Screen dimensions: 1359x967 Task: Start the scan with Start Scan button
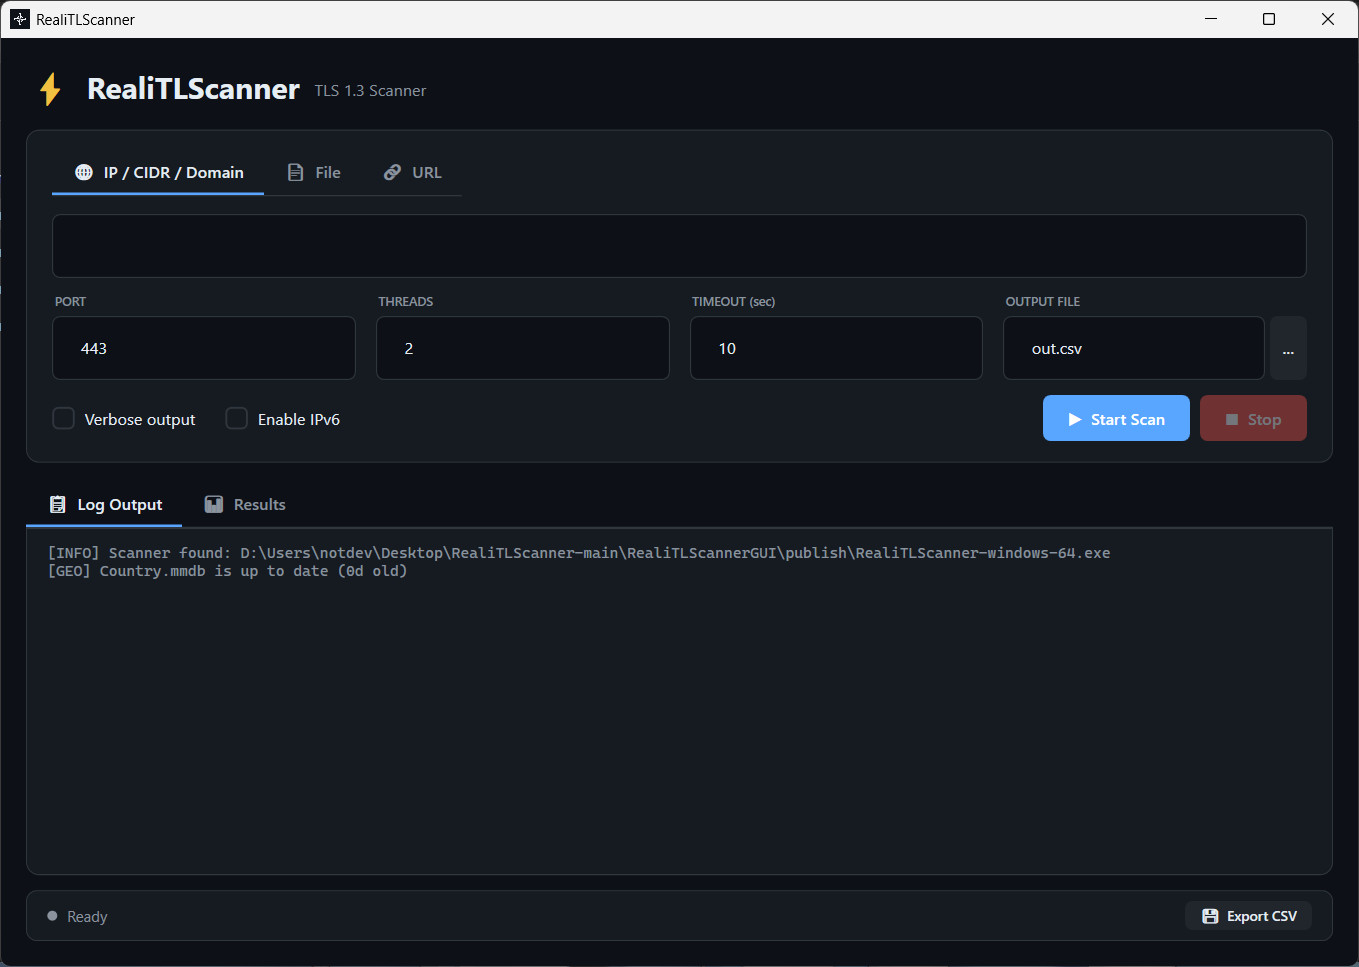[x=1116, y=418]
